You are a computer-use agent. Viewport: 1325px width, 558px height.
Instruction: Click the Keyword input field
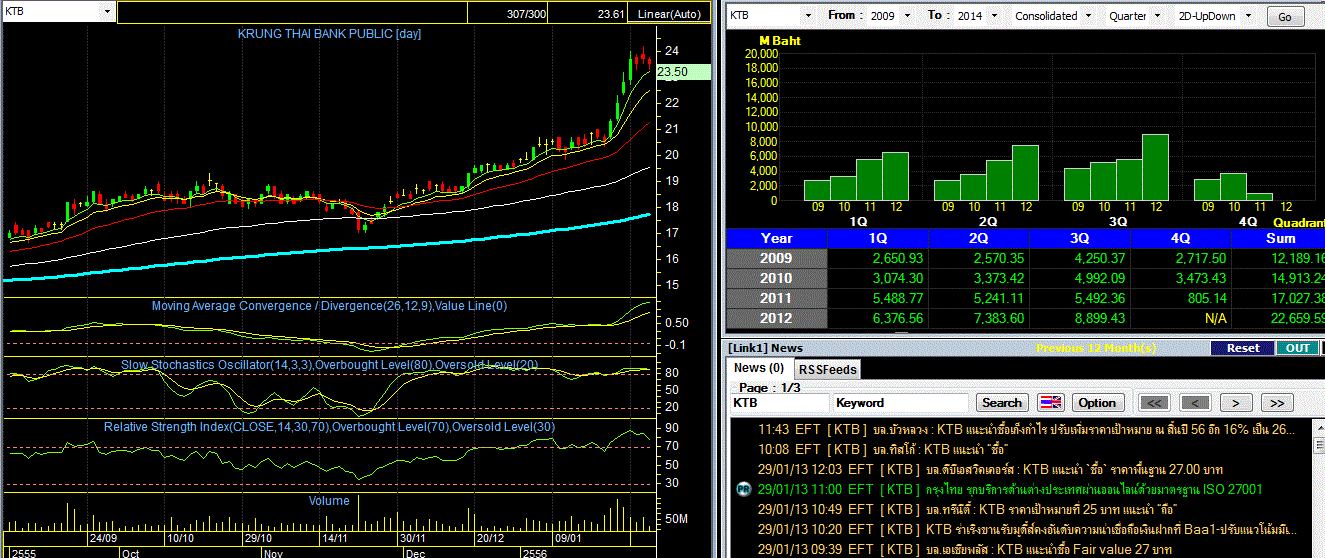(x=901, y=403)
